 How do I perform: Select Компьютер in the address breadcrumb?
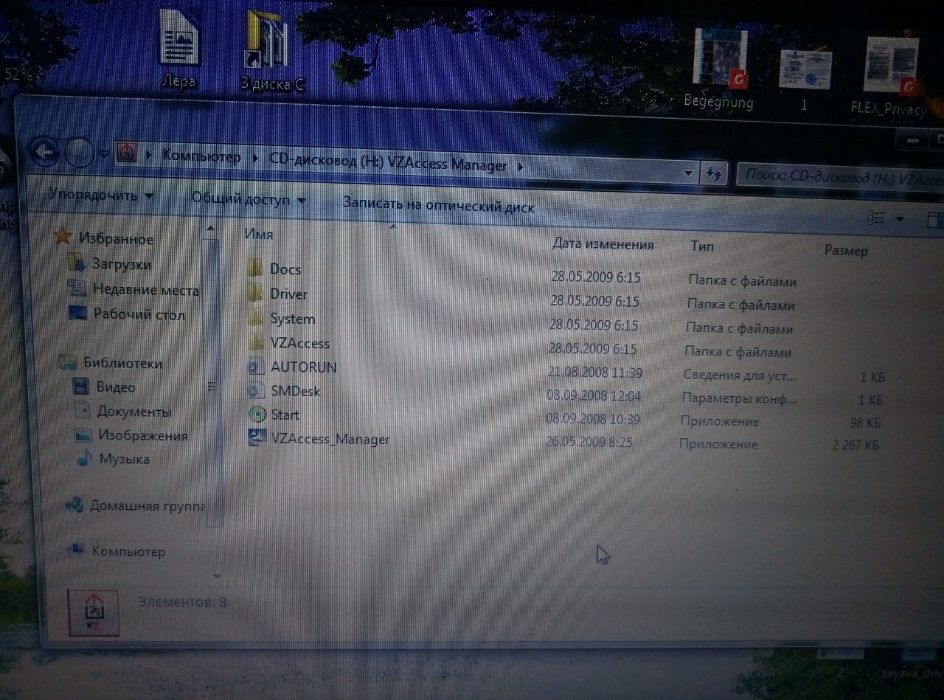(x=201, y=156)
